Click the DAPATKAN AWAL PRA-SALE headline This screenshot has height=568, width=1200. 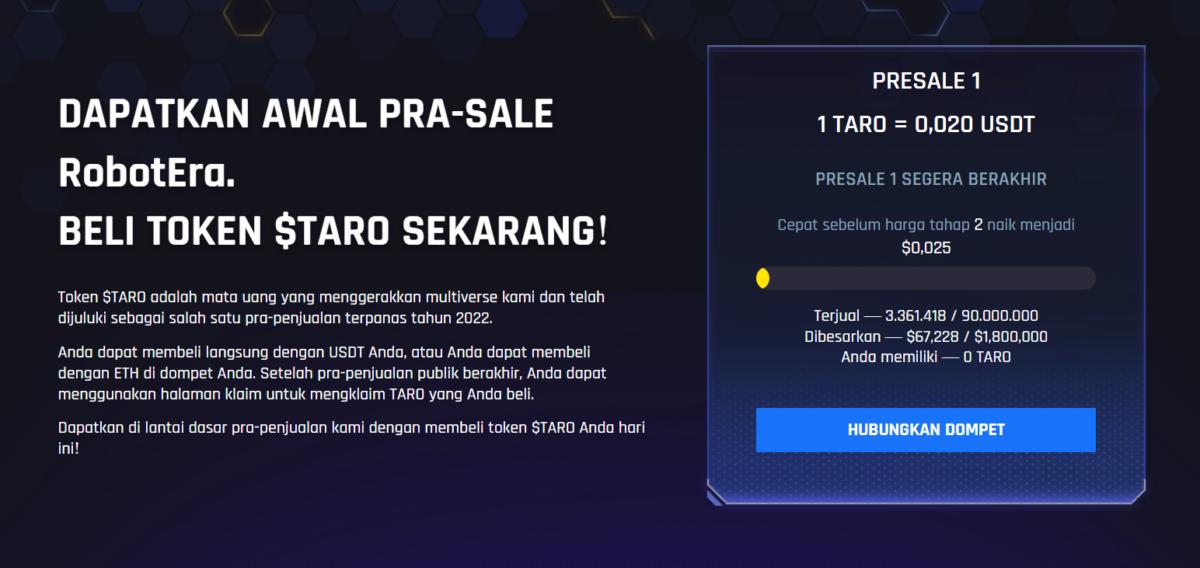(306, 115)
